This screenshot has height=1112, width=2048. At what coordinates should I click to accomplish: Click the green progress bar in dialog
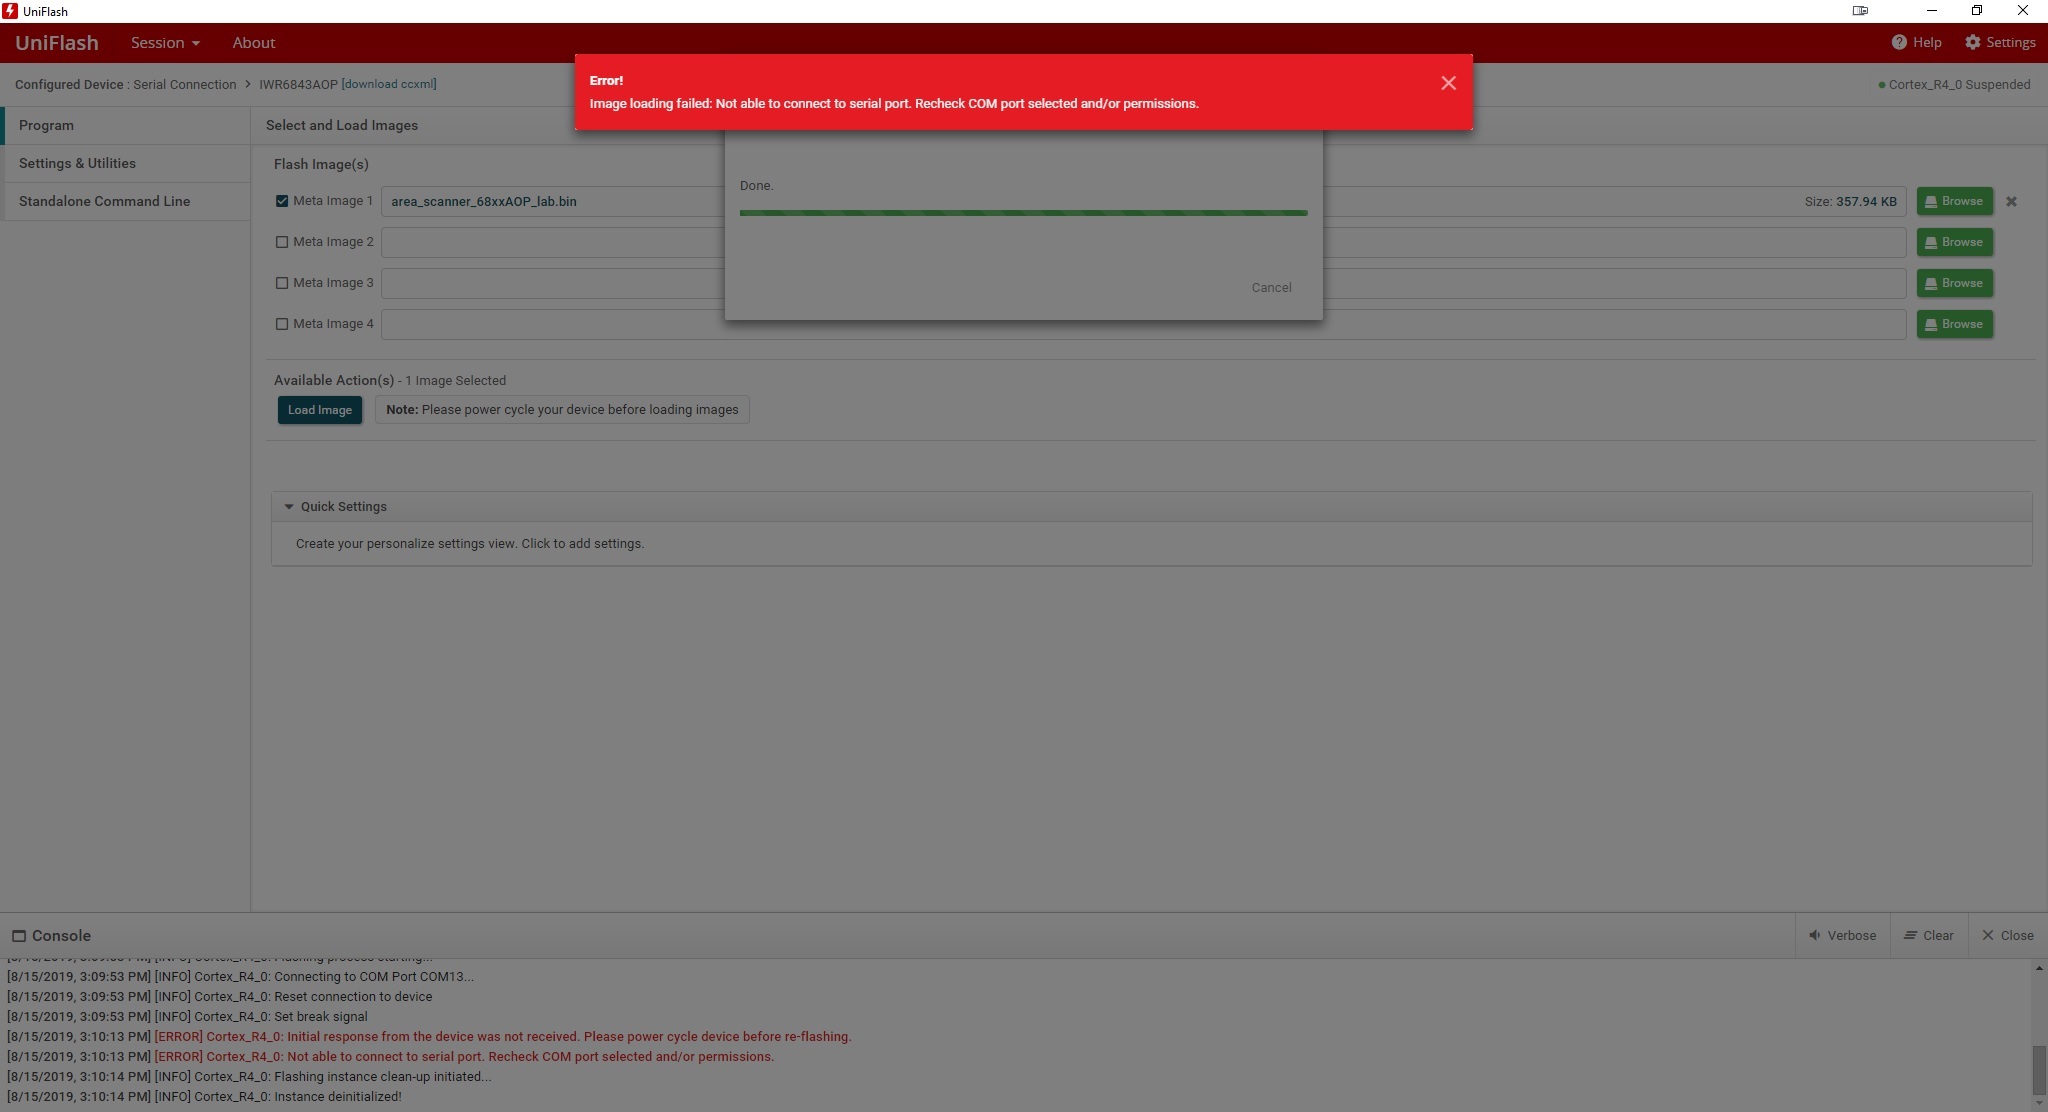pyautogui.click(x=1023, y=213)
